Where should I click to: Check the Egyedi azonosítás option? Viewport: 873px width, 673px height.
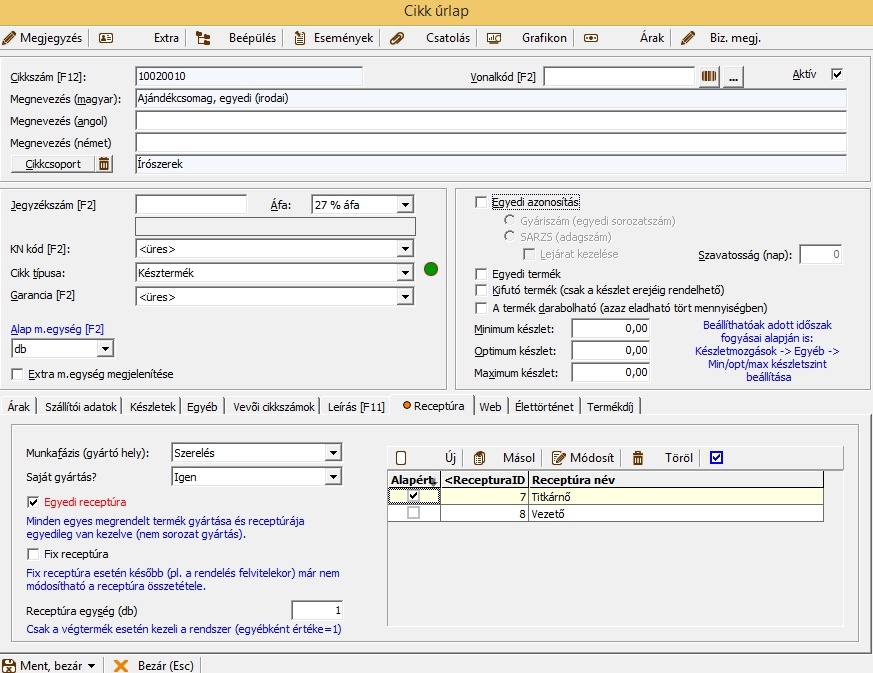coord(482,202)
